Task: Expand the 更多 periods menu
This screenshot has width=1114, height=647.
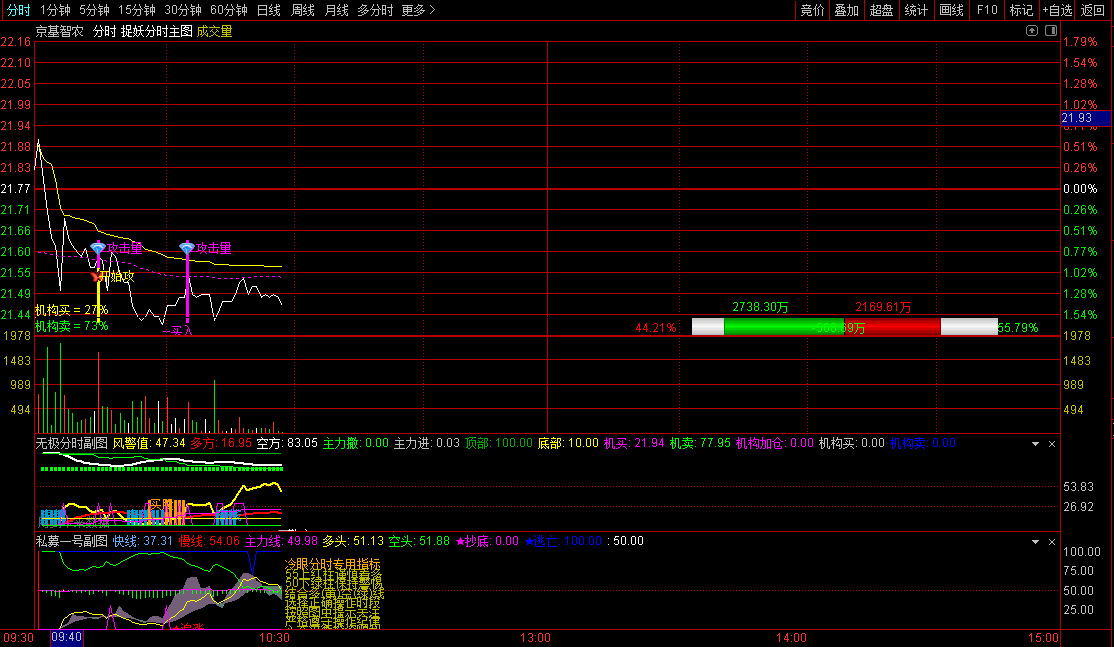Action: click(418, 10)
